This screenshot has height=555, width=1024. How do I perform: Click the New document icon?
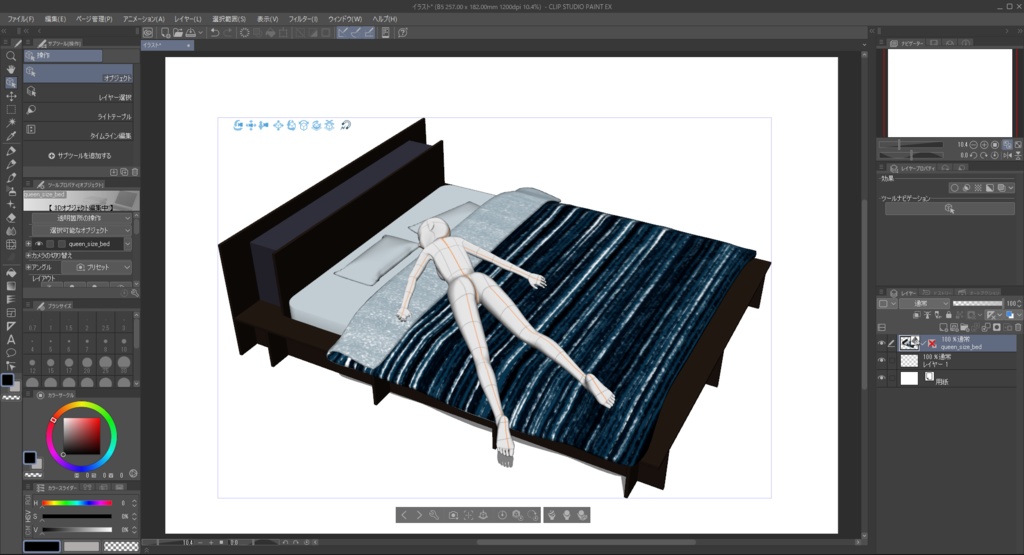165,33
